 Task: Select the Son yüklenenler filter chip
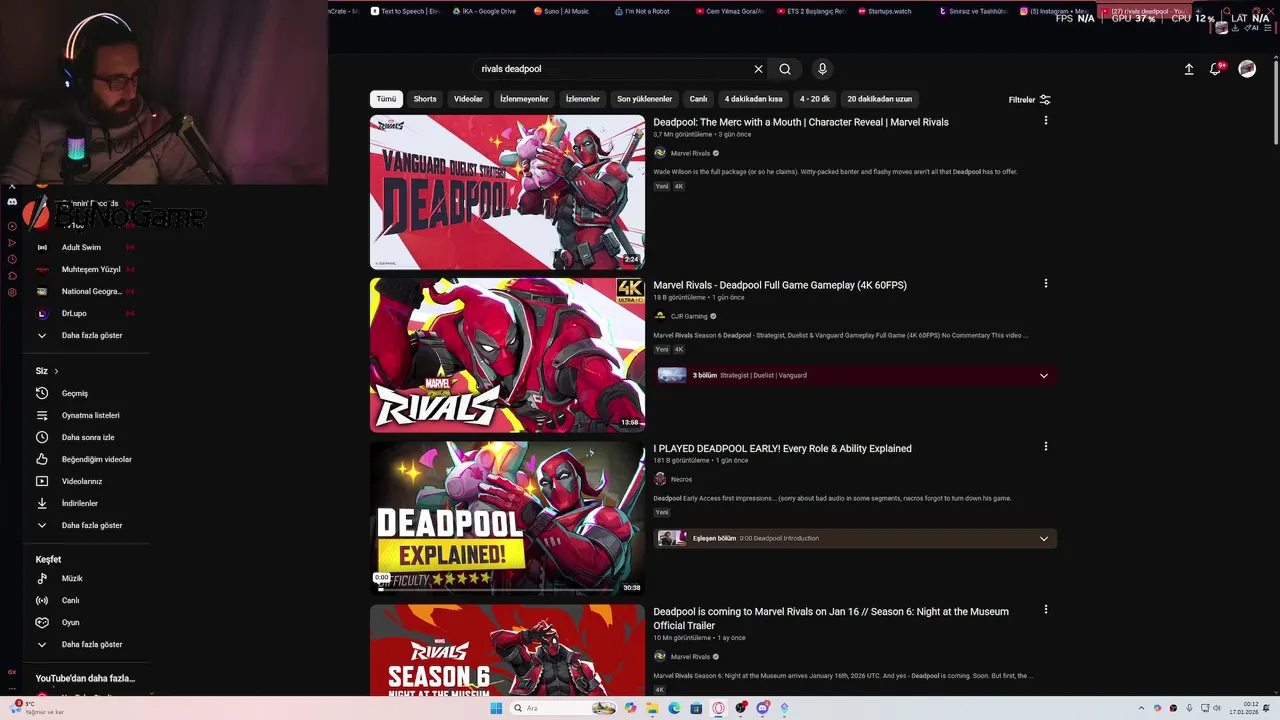644,99
